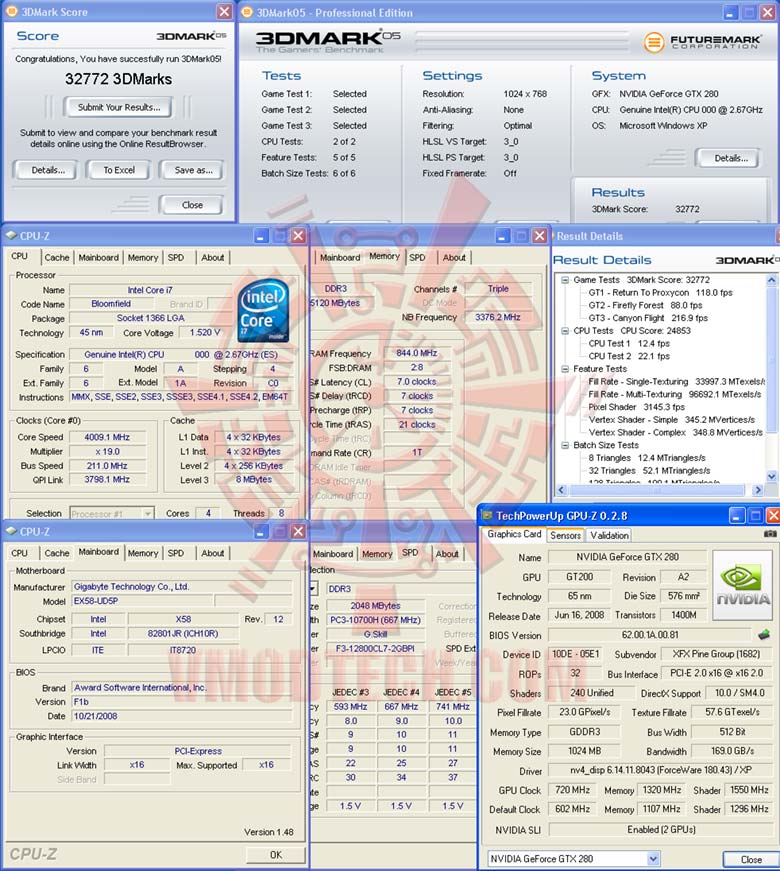
Task: Click the GPU-Z Driver version field
Action: [661, 770]
